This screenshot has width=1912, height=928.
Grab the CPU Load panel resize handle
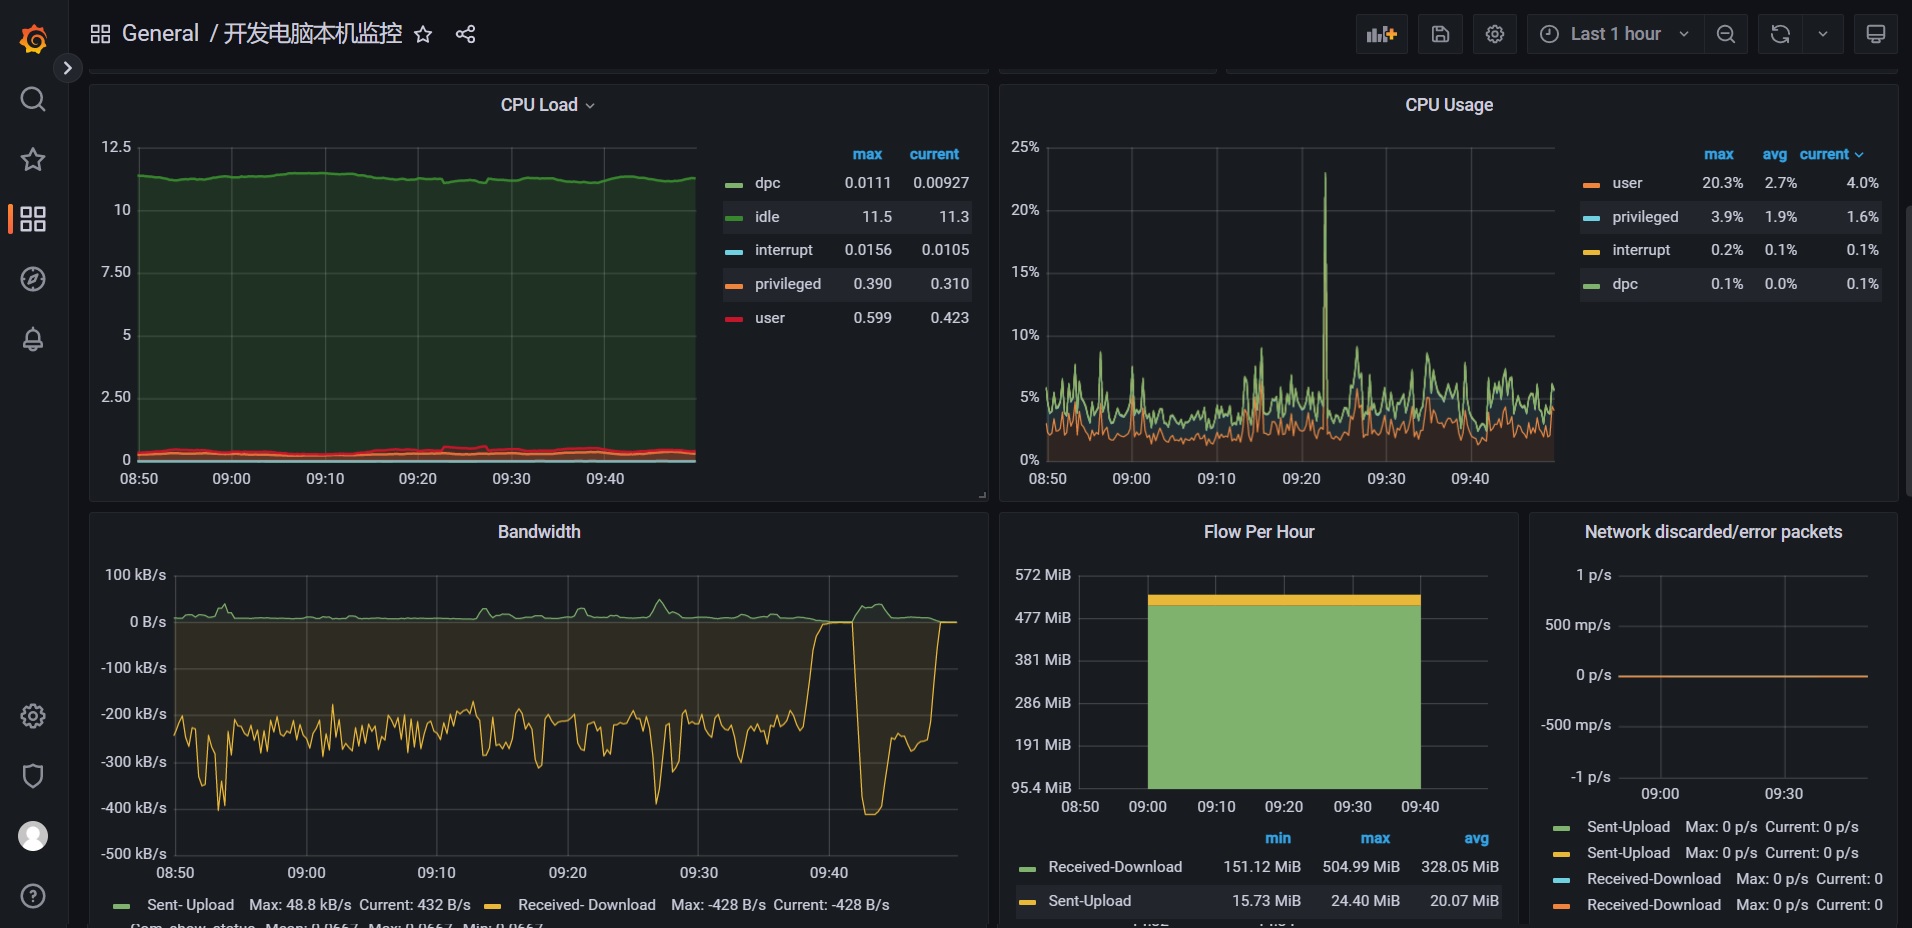click(x=982, y=495)
